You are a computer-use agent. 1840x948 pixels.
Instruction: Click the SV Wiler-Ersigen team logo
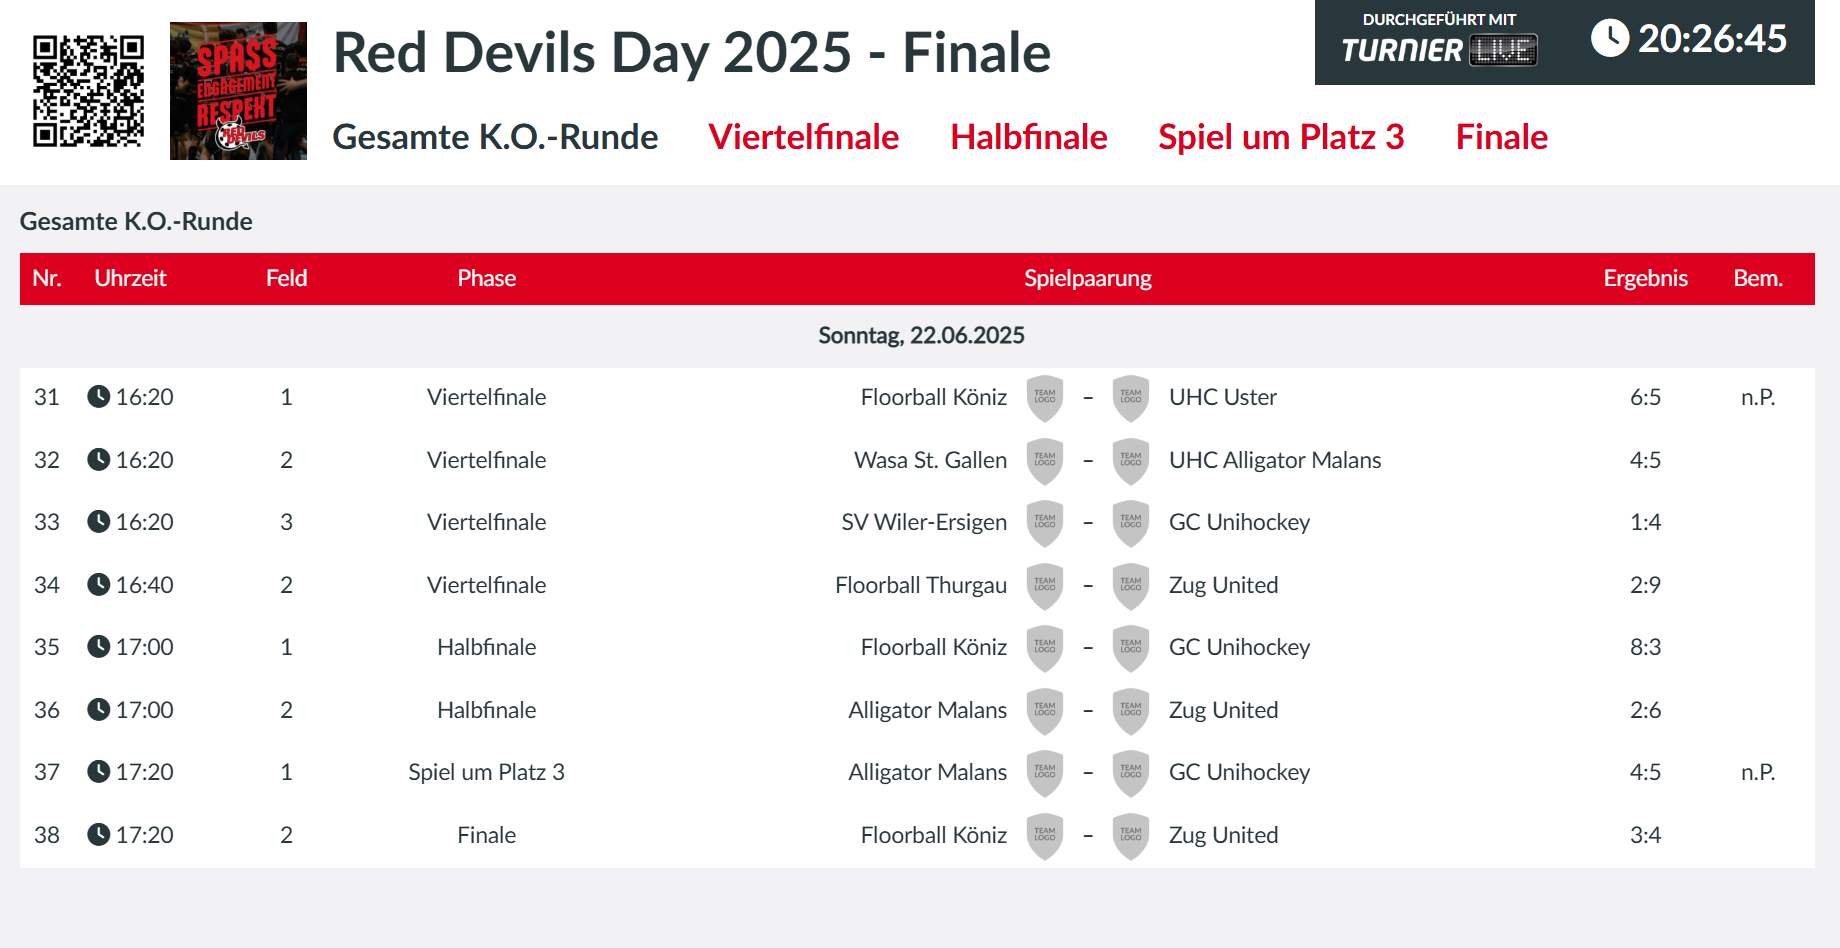[x=1045, y=523]
